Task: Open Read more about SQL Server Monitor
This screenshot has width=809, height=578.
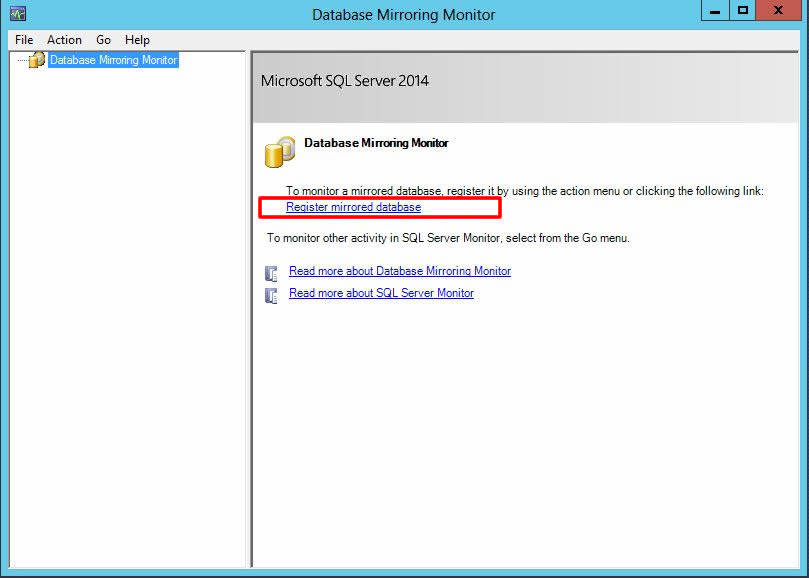Action: 381,293
